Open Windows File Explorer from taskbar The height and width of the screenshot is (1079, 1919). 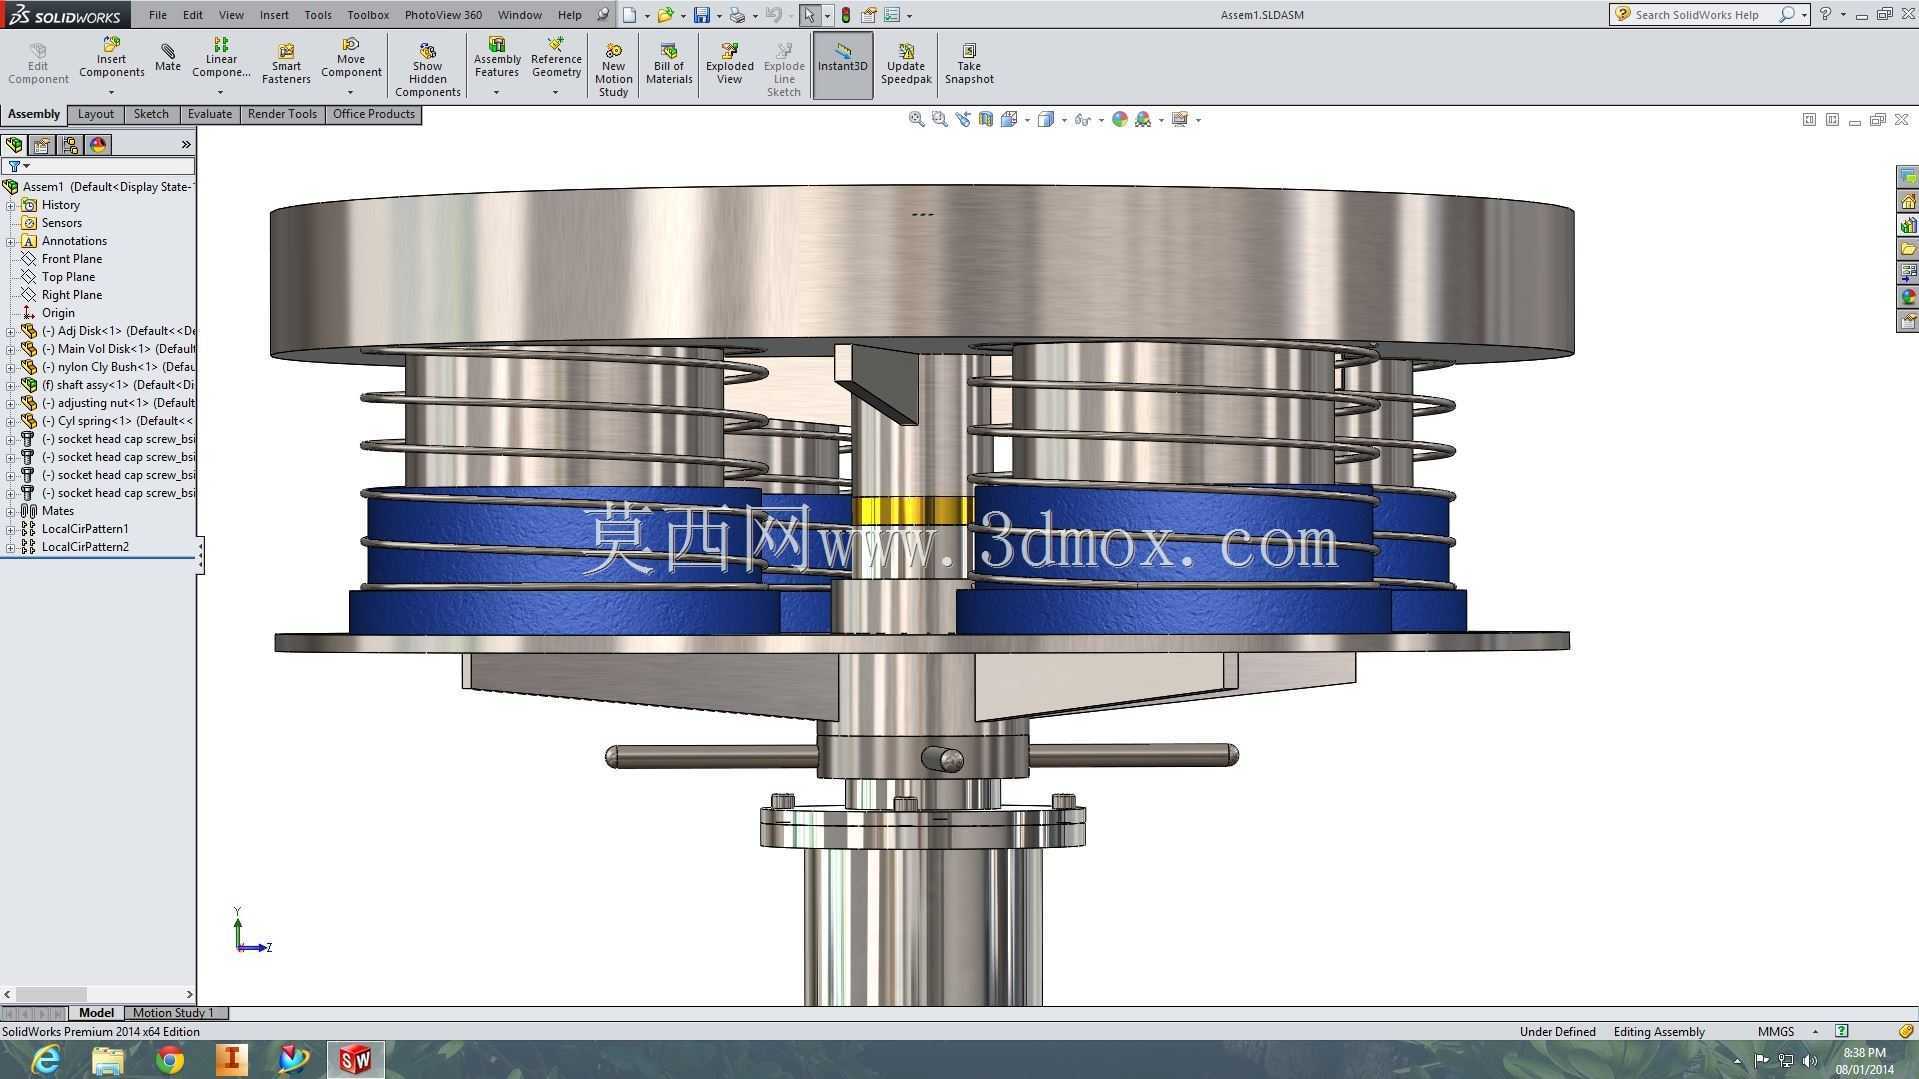108,1059
